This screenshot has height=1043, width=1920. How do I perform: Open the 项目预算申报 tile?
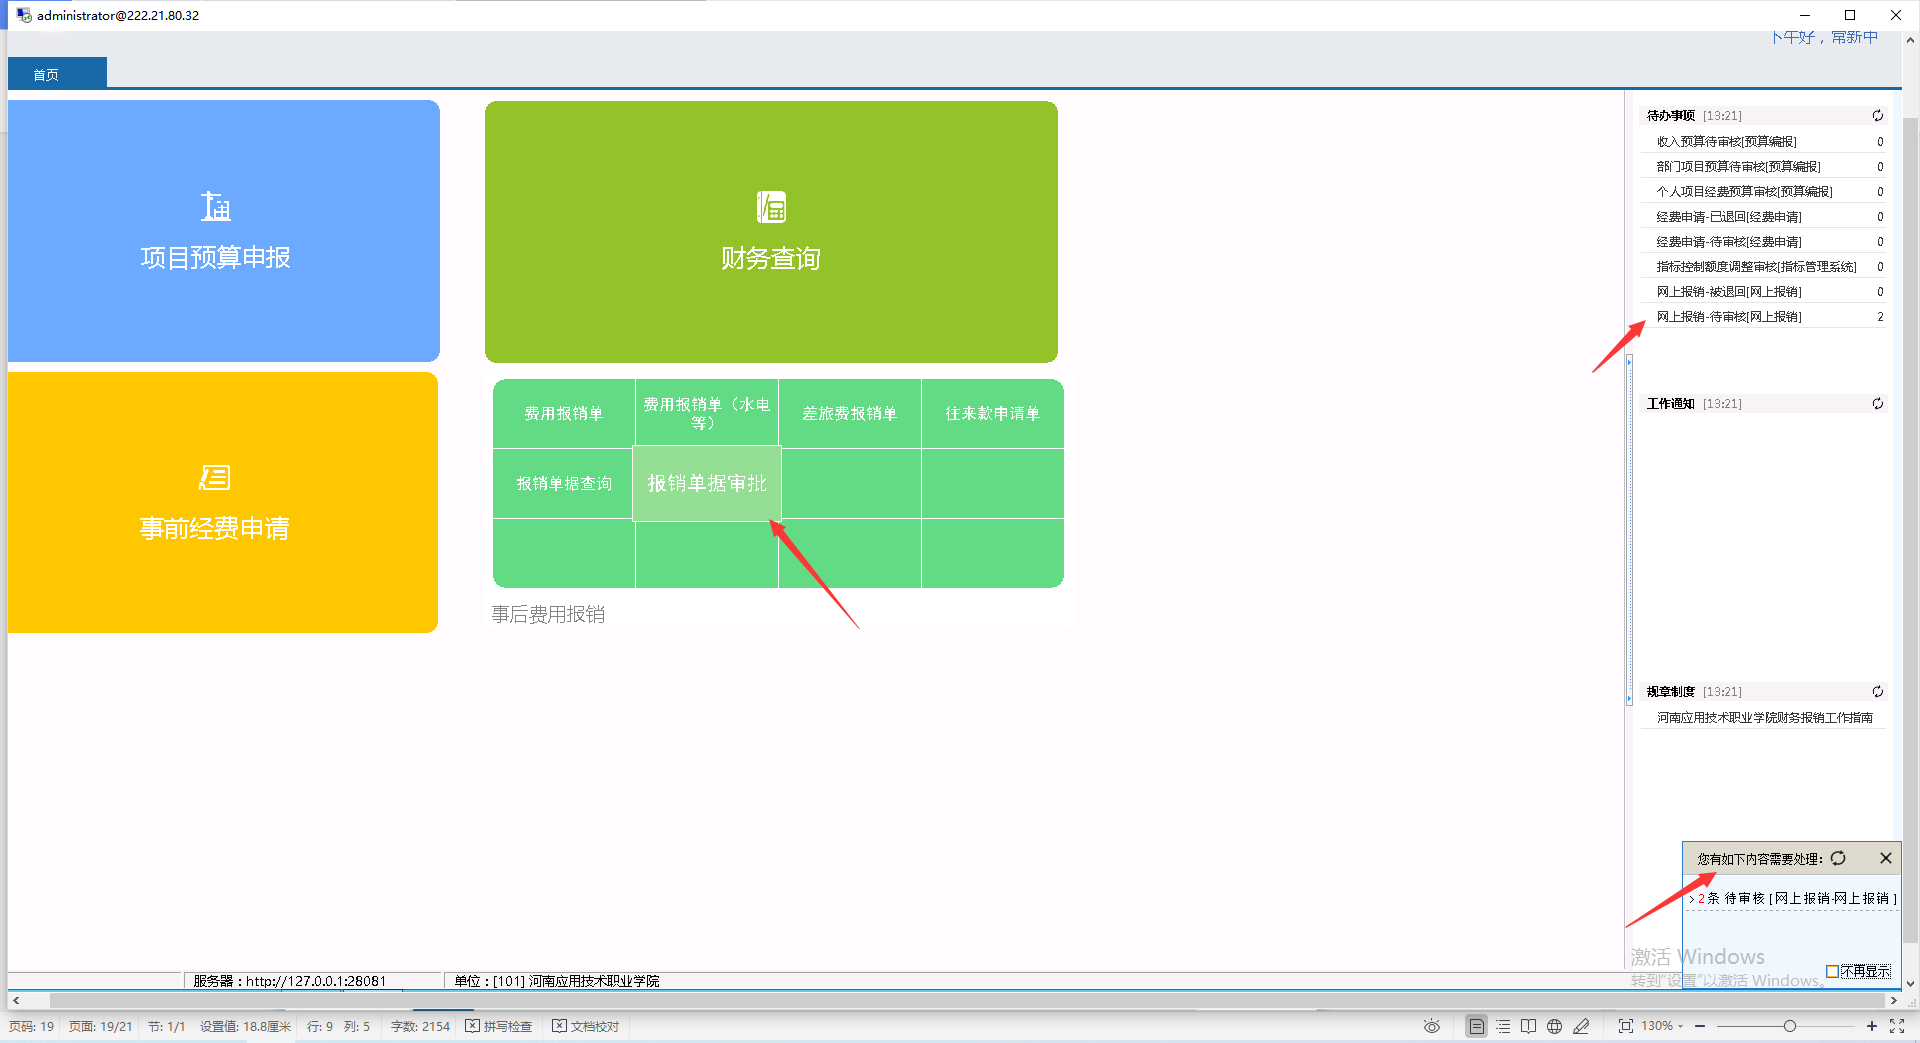[224, 231]
